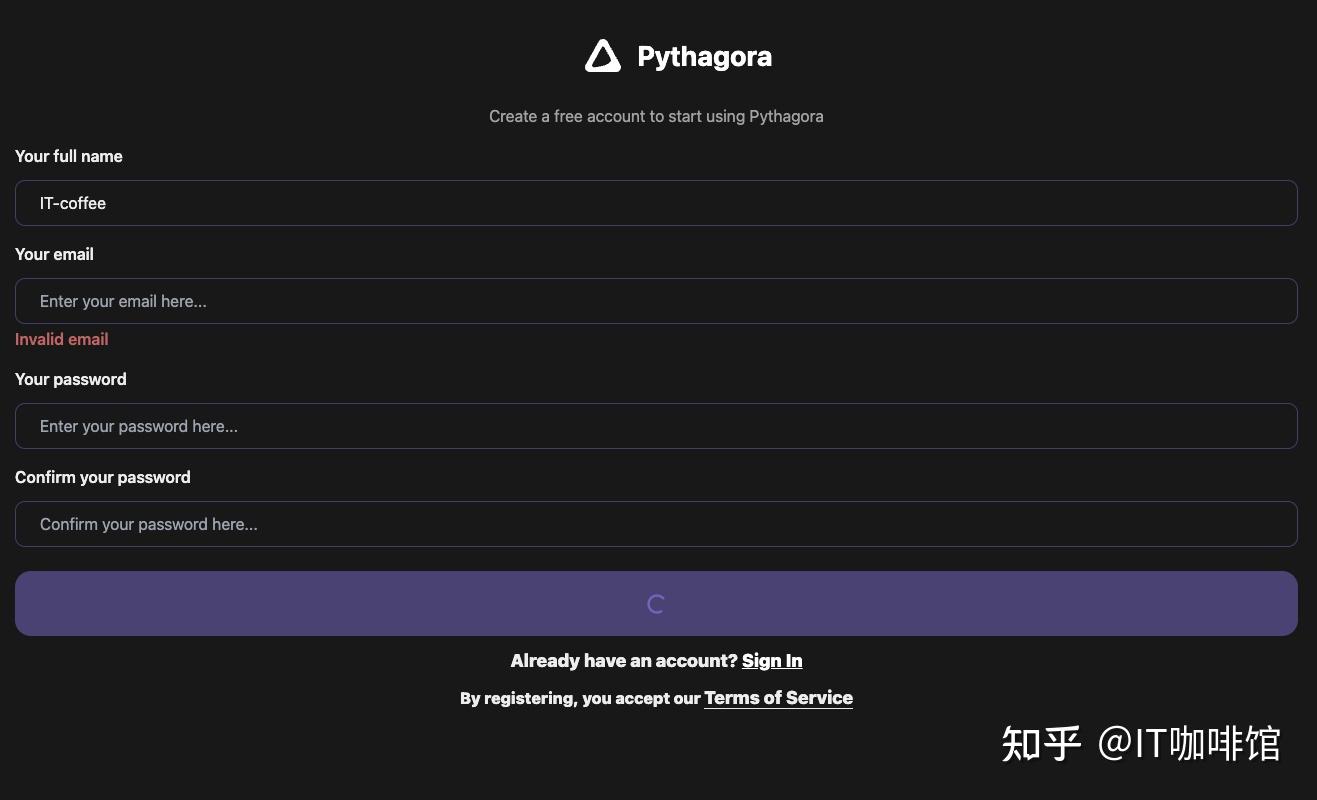Focus the confirm password field
The image size is (1317, 800).
(x=400, y=523)
